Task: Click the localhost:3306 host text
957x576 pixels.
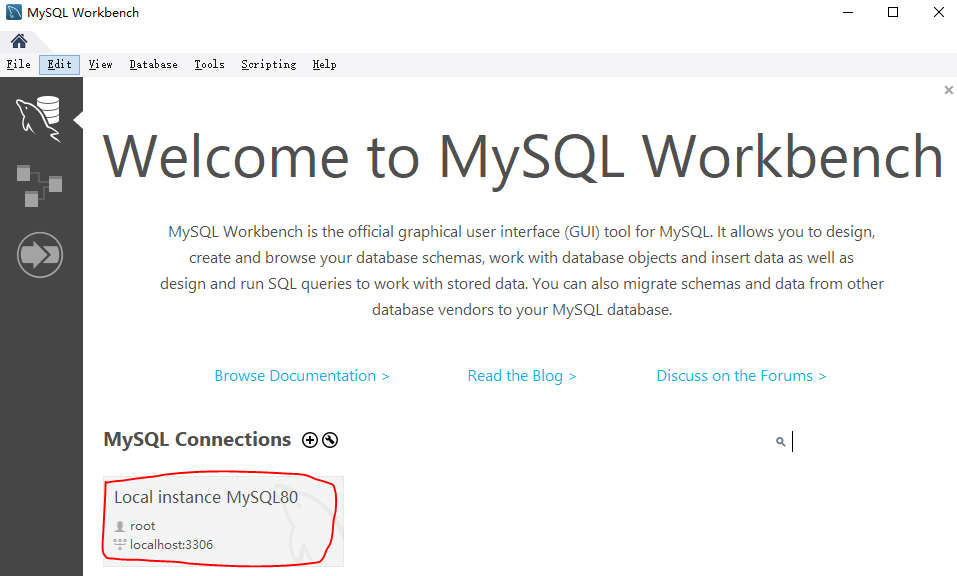Action: tap(171, 545)
